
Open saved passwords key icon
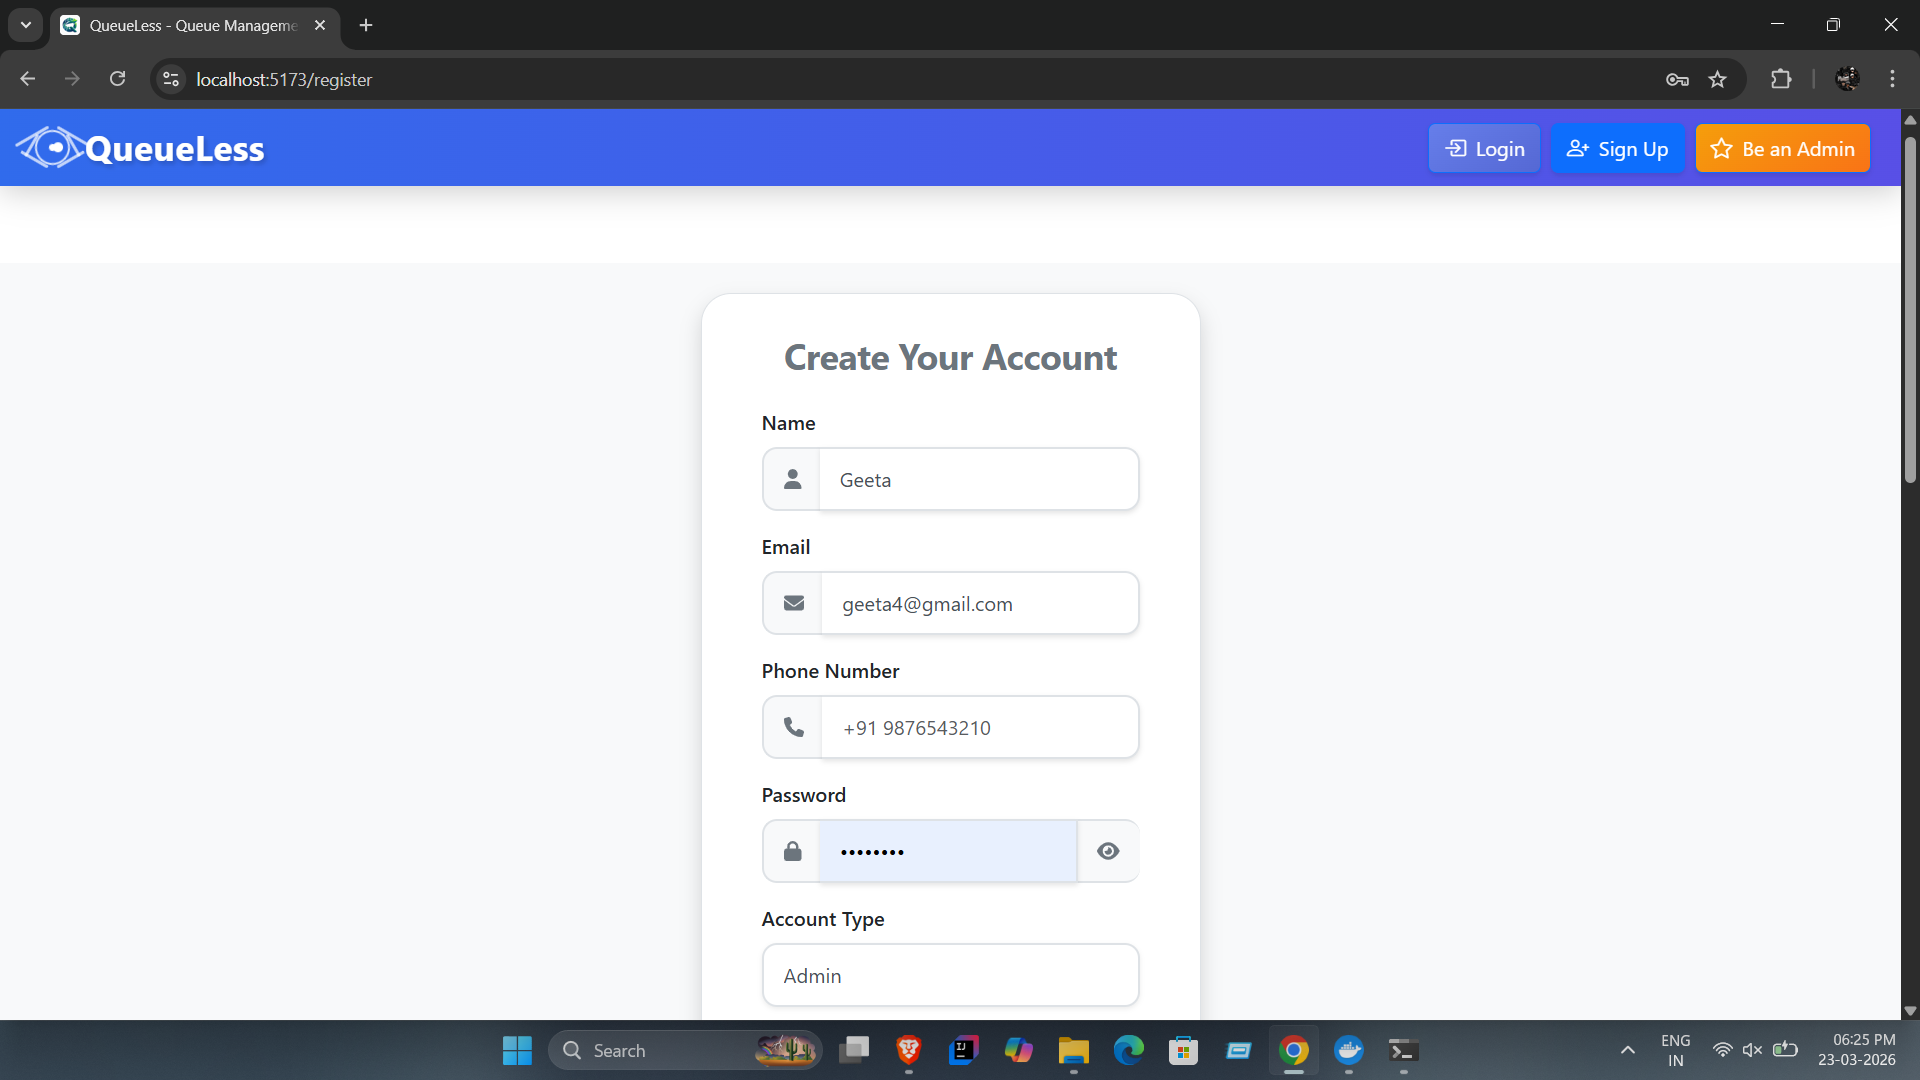pos(1677,79)
